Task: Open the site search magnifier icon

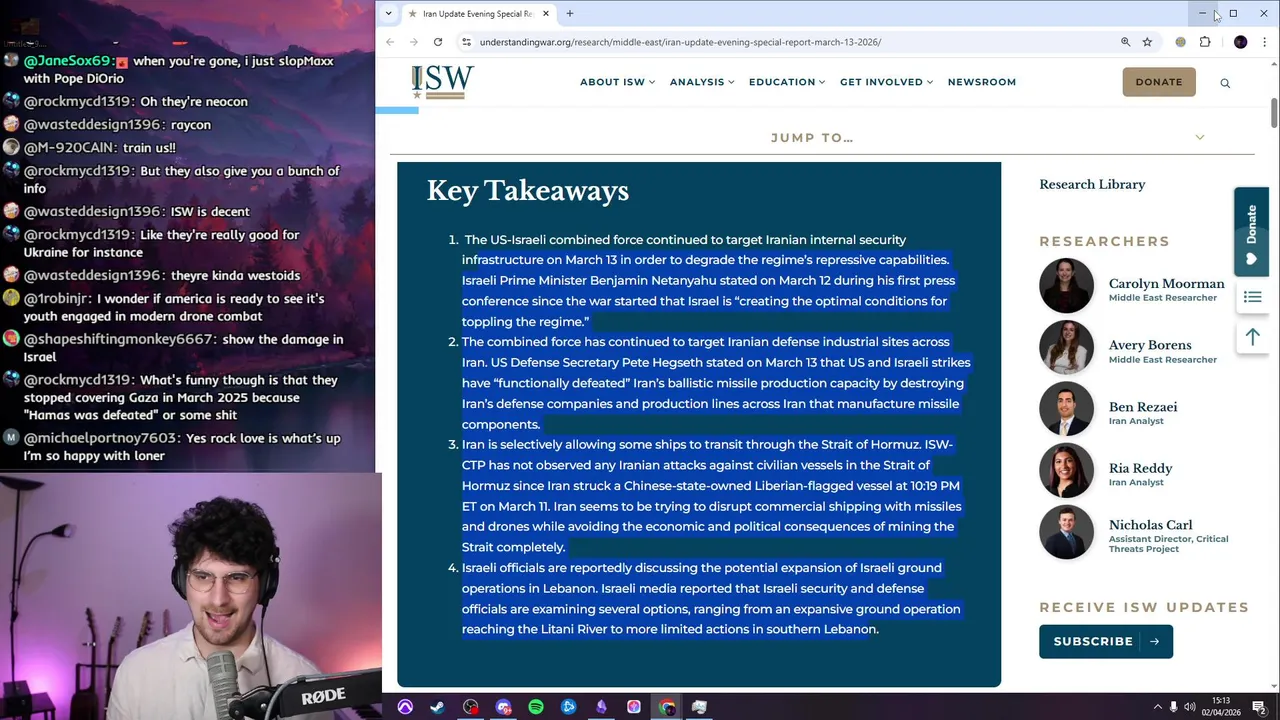Action: 1225,83
